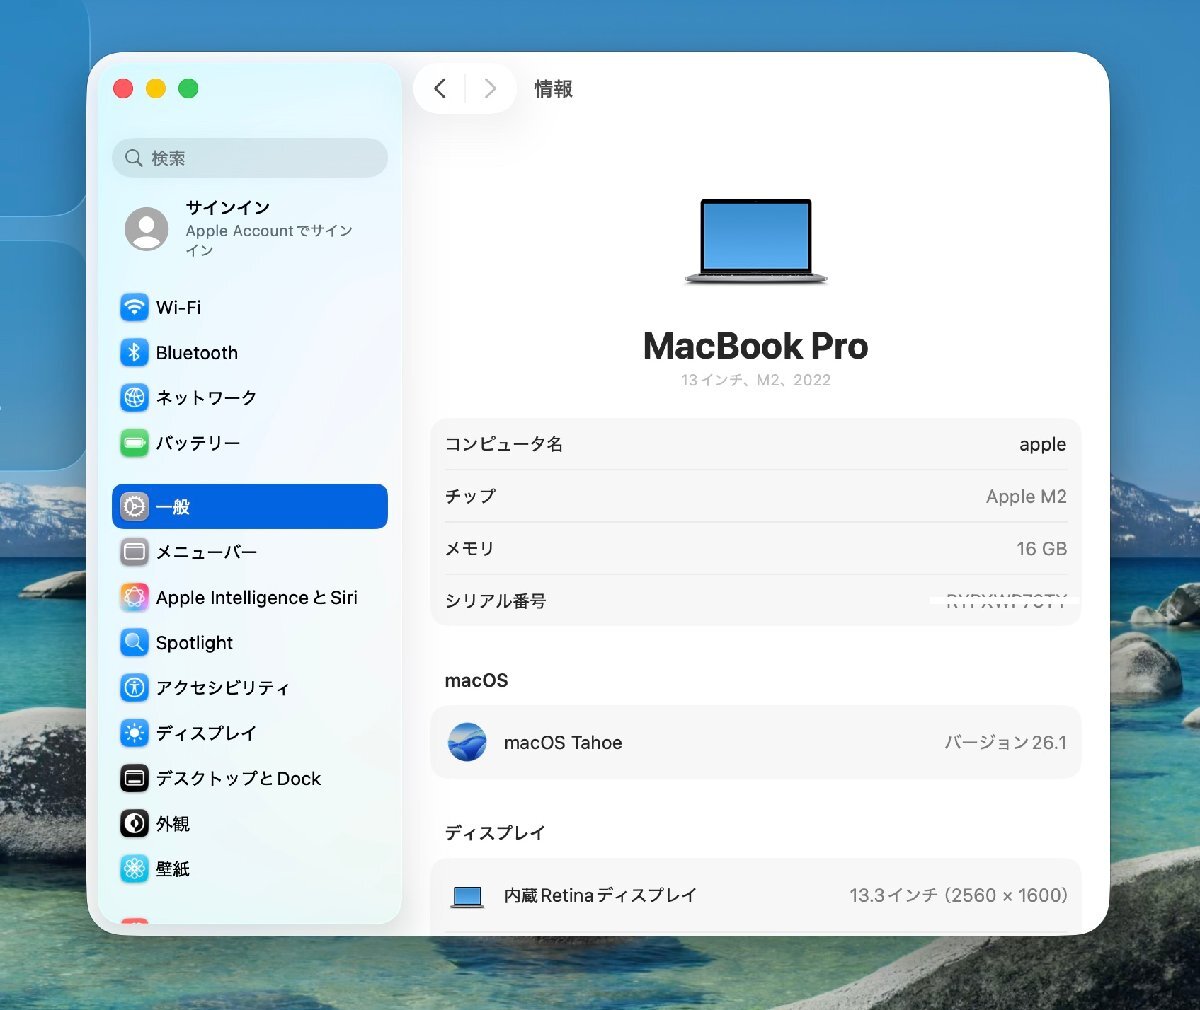The height and width of the screenshot is (1010, 1200).
Task: Select メニューバー in the sidebar
Action: 250,552
